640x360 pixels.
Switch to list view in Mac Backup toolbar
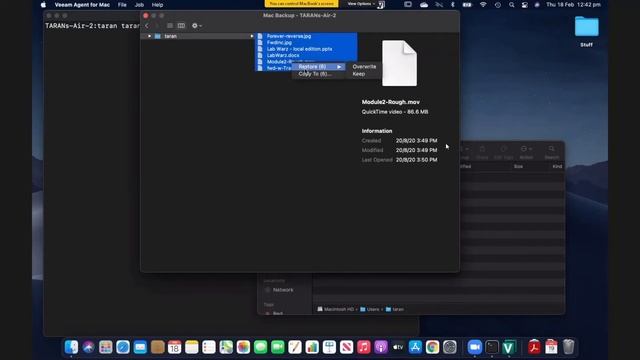170,26
